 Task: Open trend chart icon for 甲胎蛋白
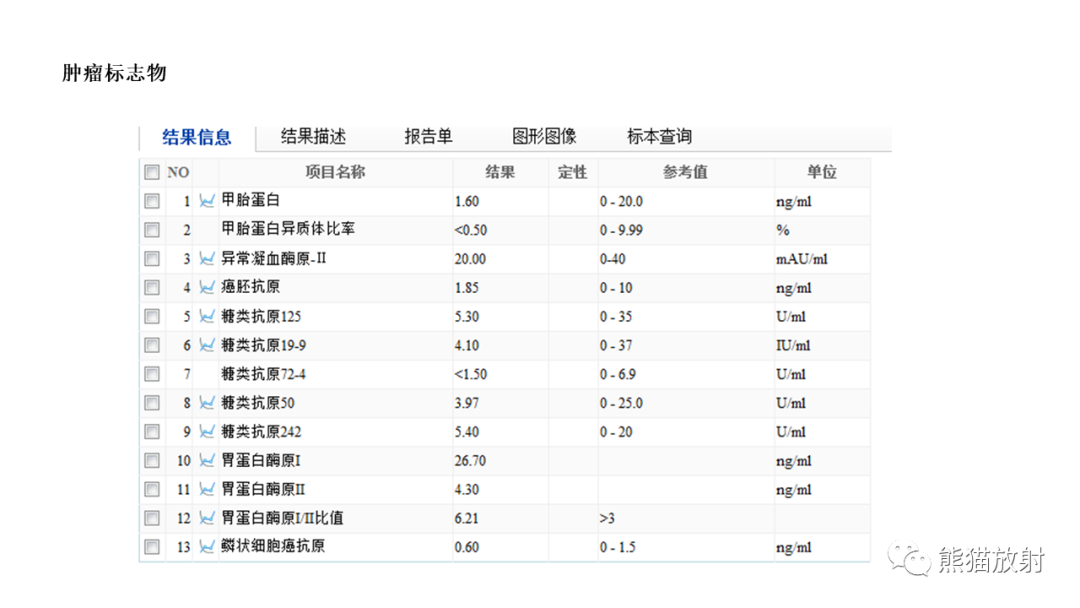click(207, 201)
